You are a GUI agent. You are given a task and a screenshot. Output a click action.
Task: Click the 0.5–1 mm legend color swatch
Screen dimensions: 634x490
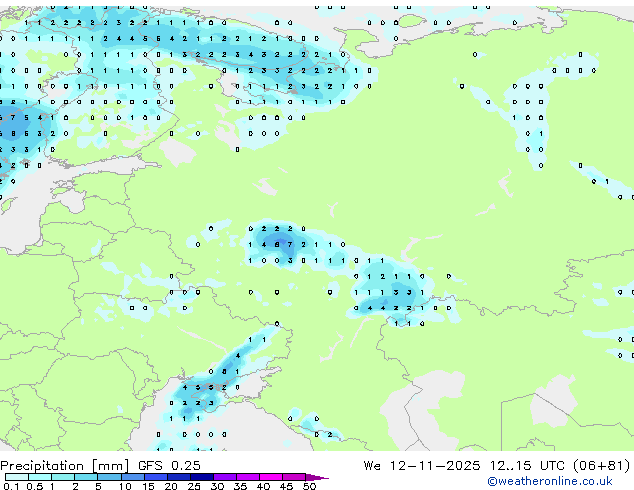40,477
